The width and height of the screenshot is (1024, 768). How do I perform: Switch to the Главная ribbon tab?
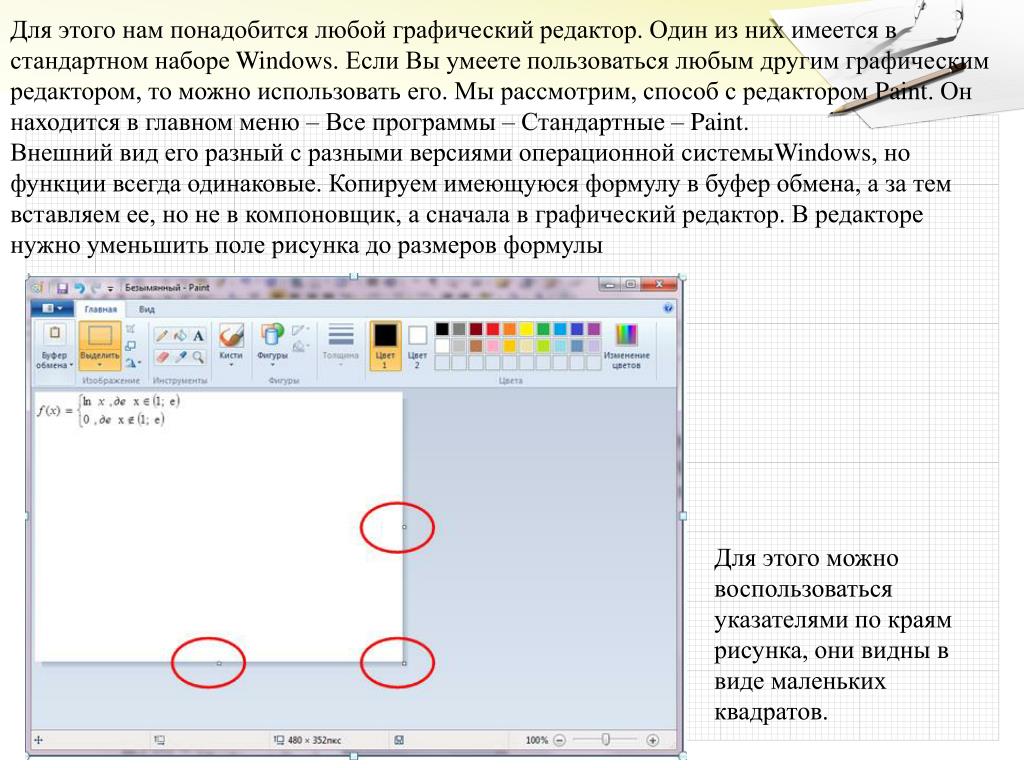(x=101, y=309)
